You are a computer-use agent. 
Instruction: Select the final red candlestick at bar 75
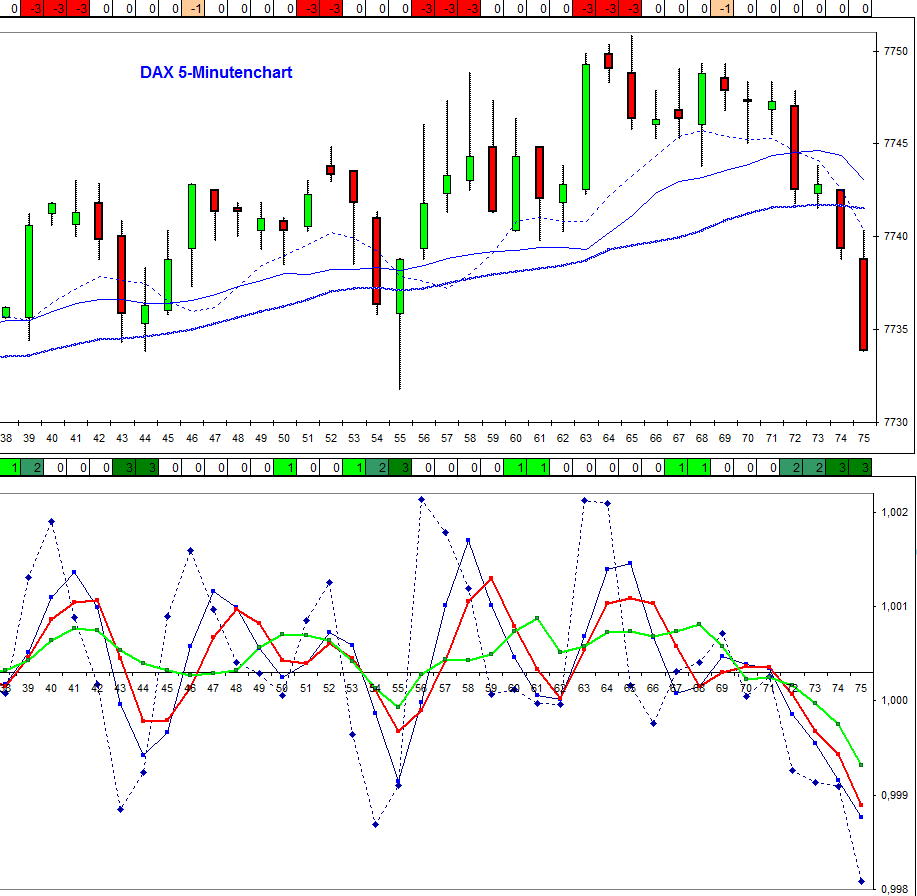click(862, 304)
